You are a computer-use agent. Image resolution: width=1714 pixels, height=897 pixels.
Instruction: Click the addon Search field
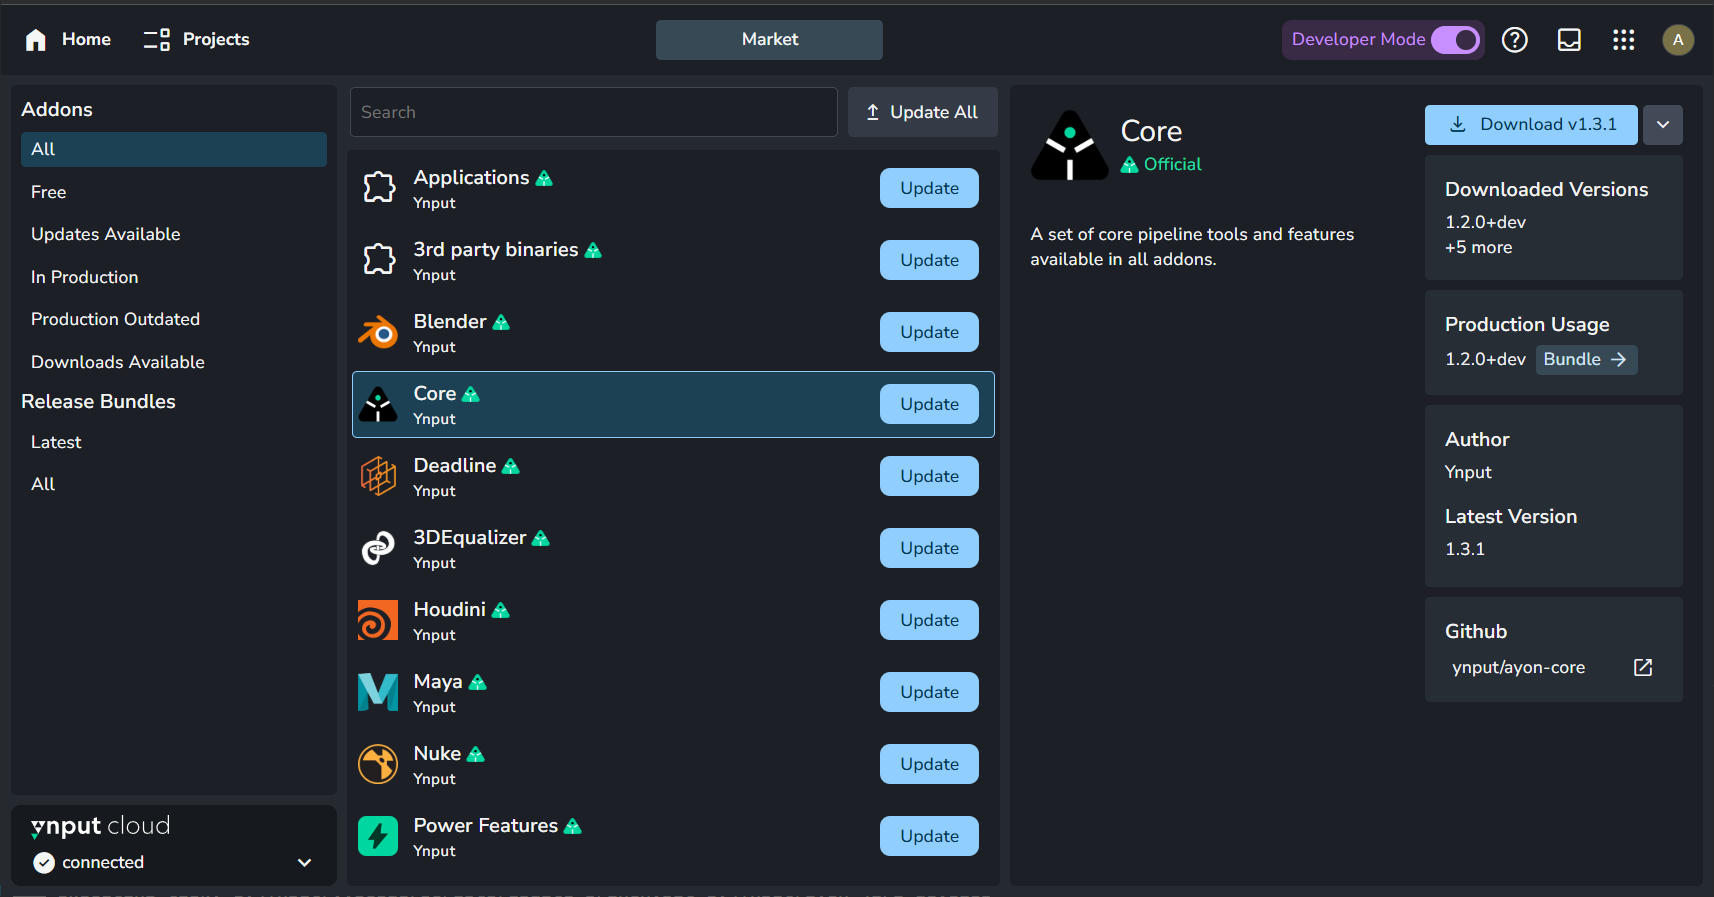tap(593, 112)
